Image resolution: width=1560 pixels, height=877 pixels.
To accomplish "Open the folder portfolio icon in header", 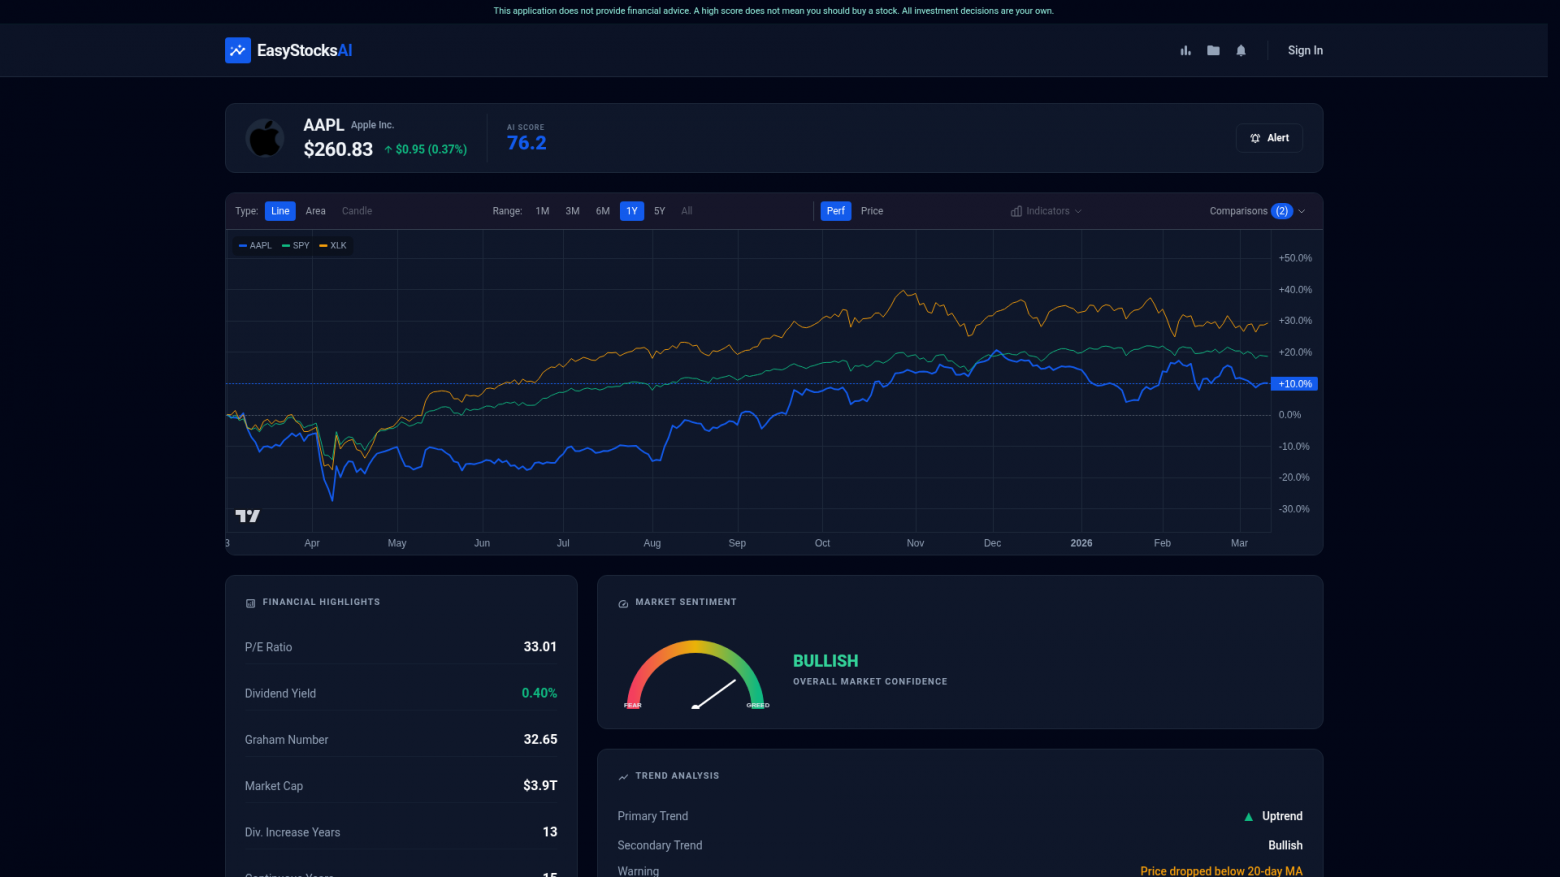I will coord(1213,50).
